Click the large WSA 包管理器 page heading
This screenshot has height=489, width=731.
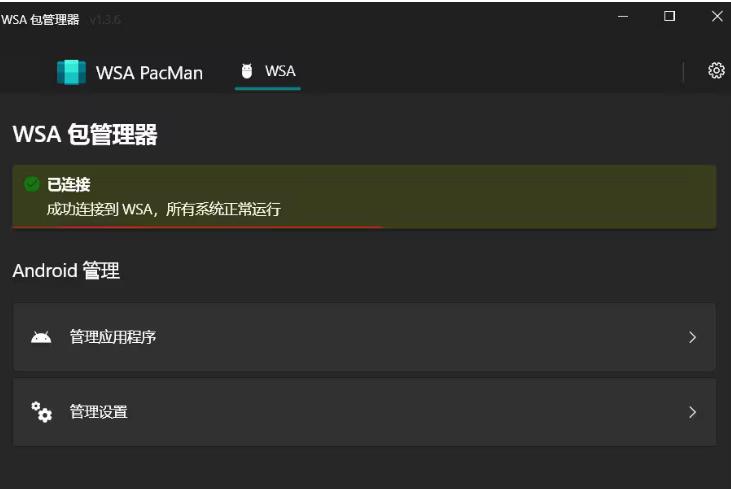tap(85, 134)
